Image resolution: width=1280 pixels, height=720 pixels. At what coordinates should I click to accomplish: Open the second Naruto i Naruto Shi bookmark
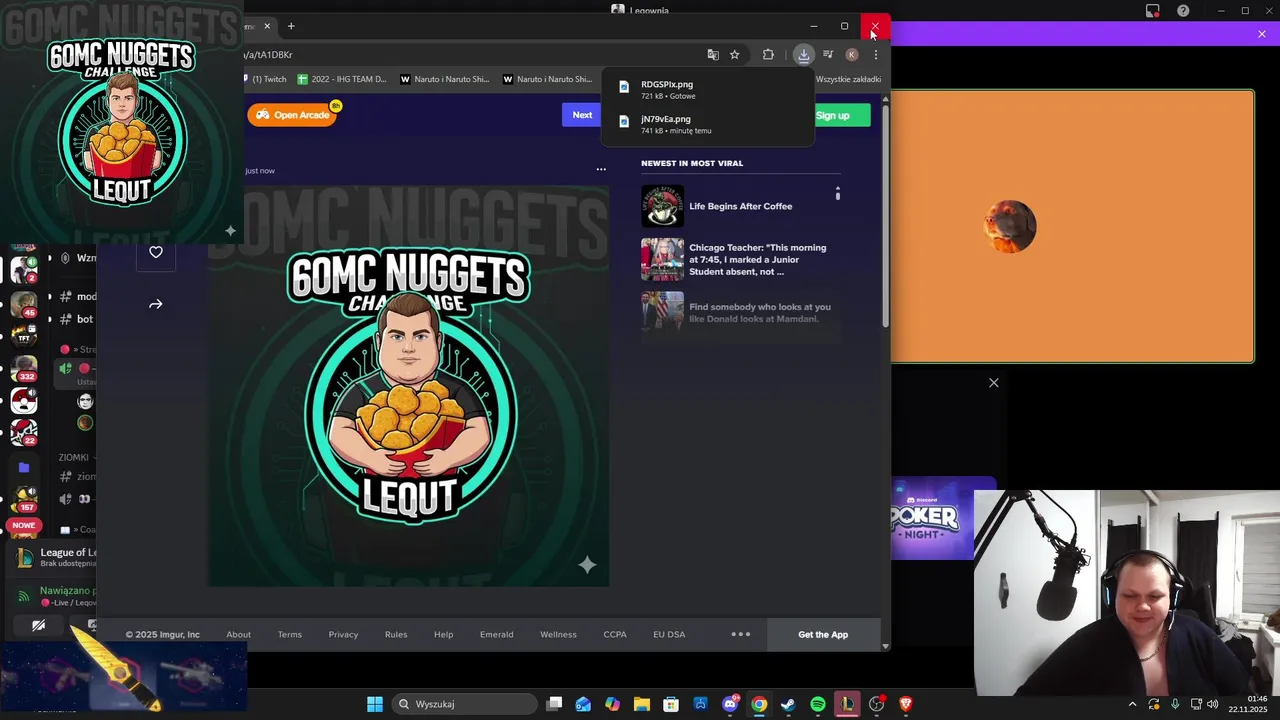coord(548,79)
